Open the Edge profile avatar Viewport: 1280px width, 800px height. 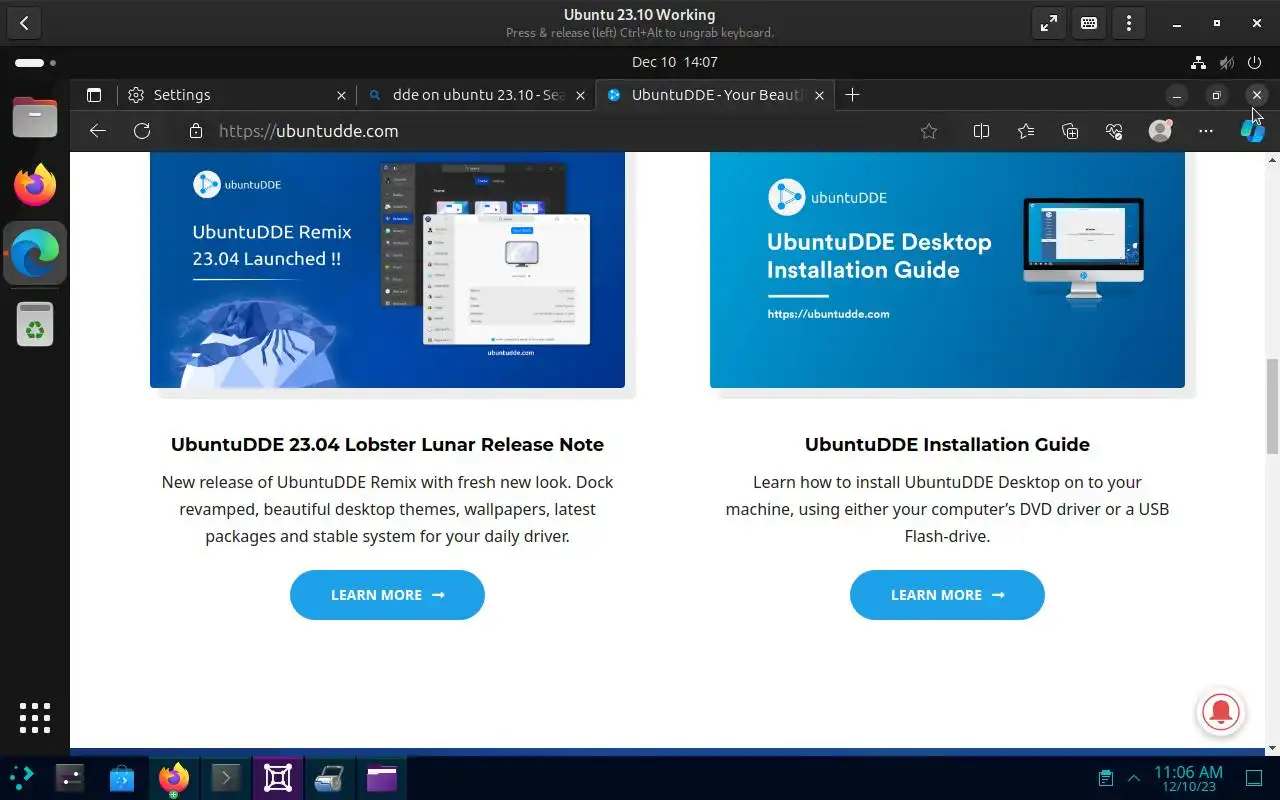1160,131
